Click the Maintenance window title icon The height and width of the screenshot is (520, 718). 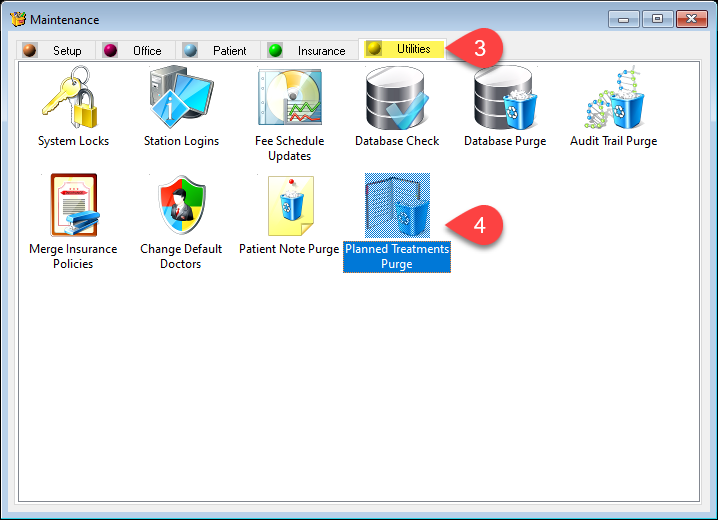(18, 19)
